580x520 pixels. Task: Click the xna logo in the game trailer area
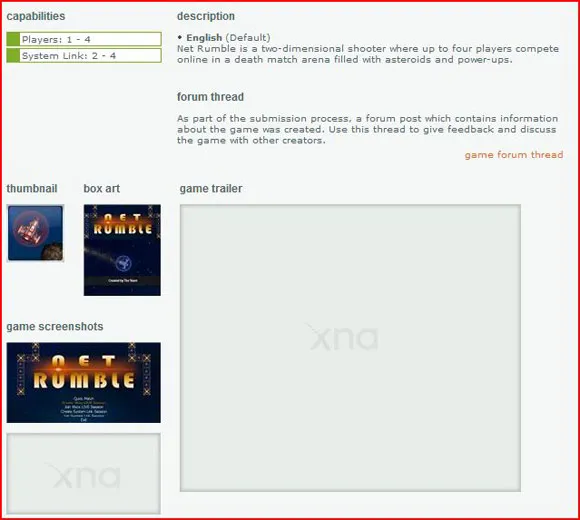[x=342, y=337]
